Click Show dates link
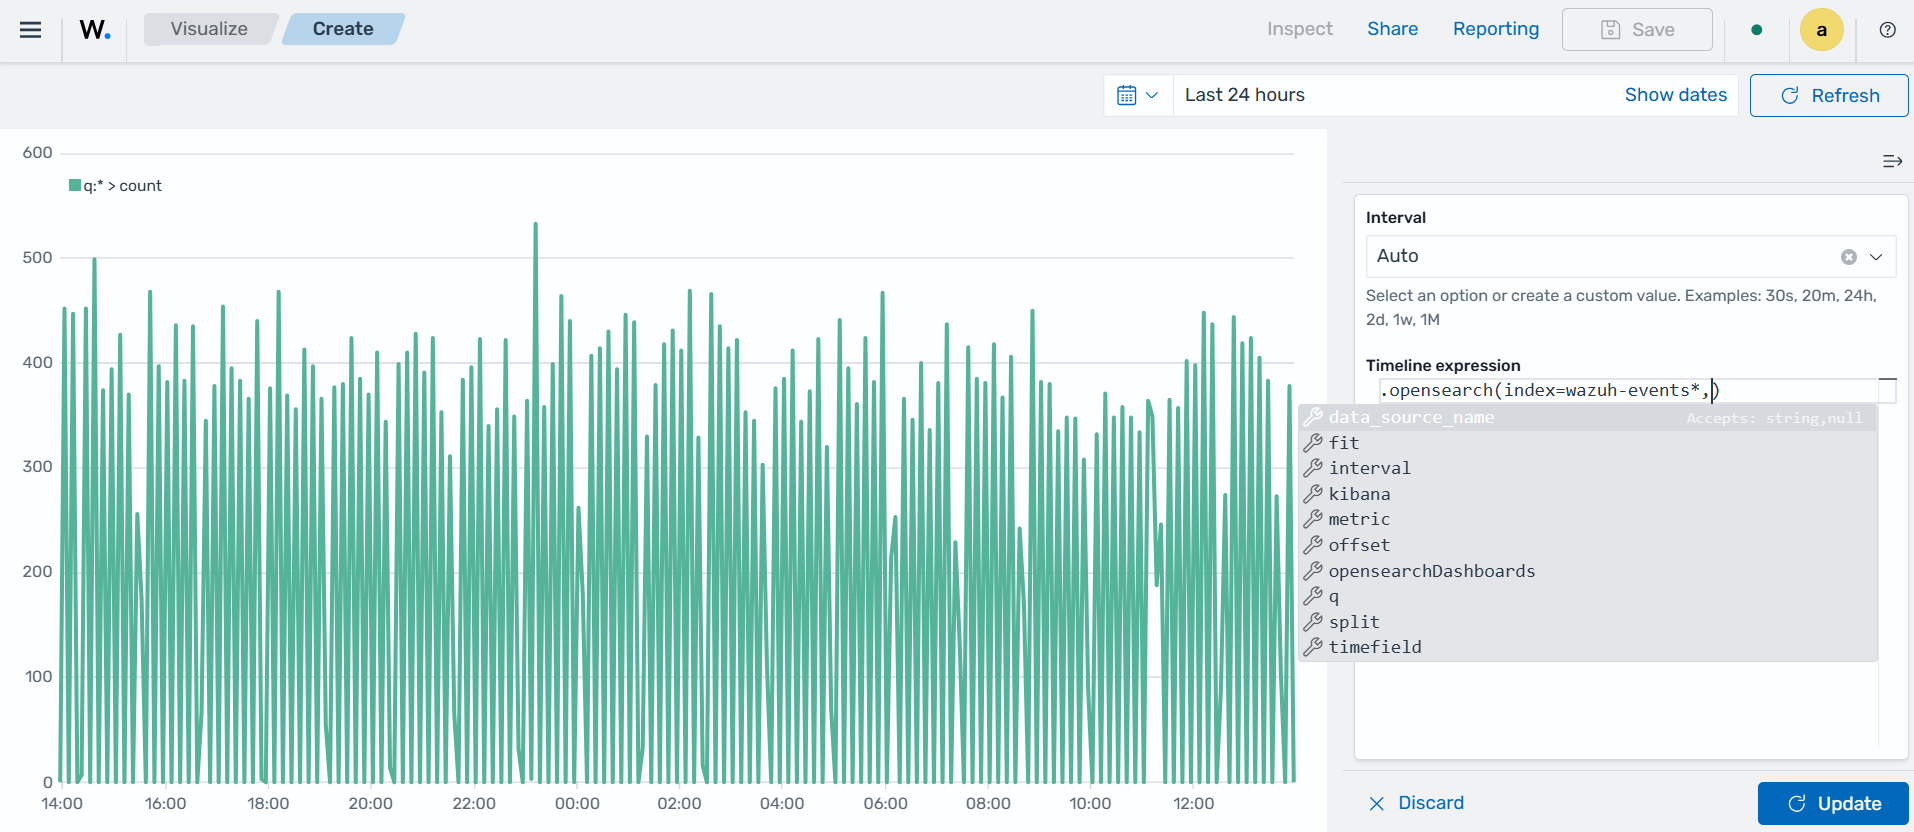 pos(1675,95)
